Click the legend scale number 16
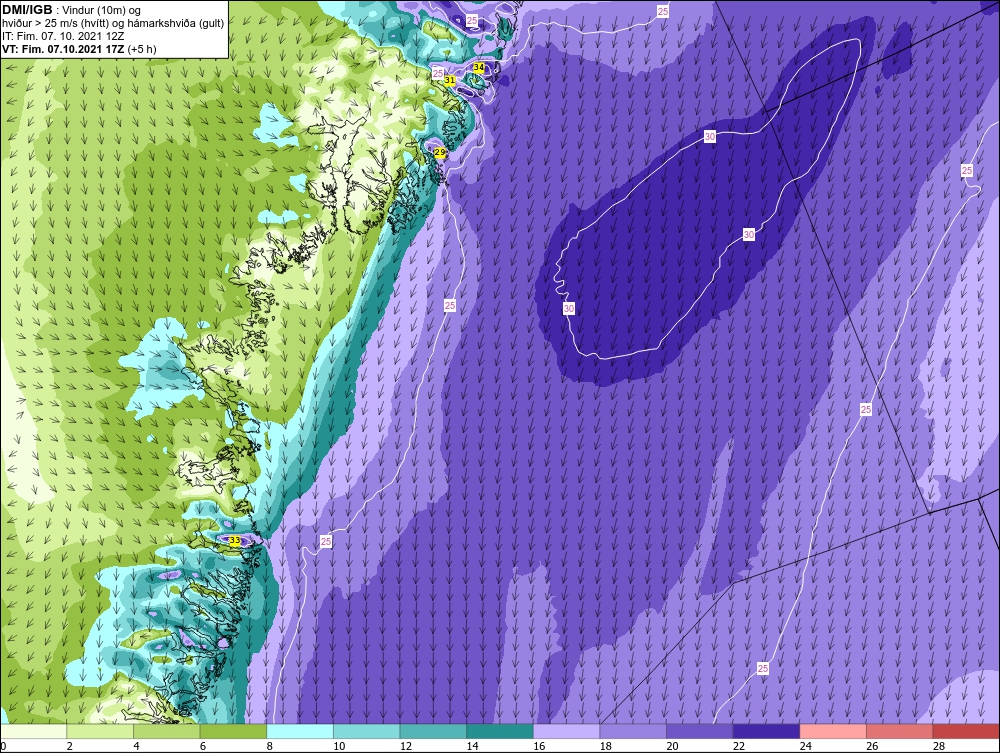 (539, 746)
